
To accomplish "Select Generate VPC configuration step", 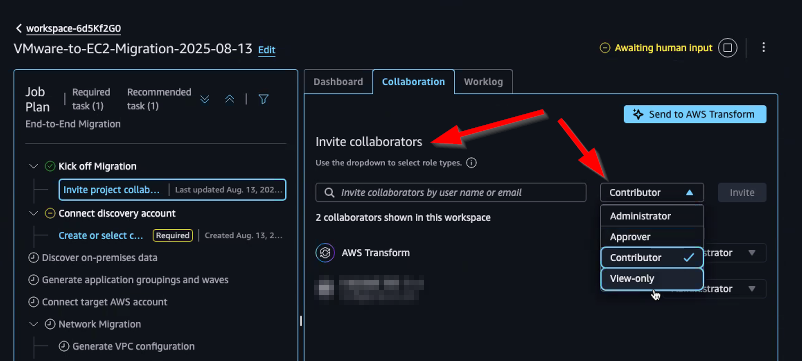I will tap(133, 346).
